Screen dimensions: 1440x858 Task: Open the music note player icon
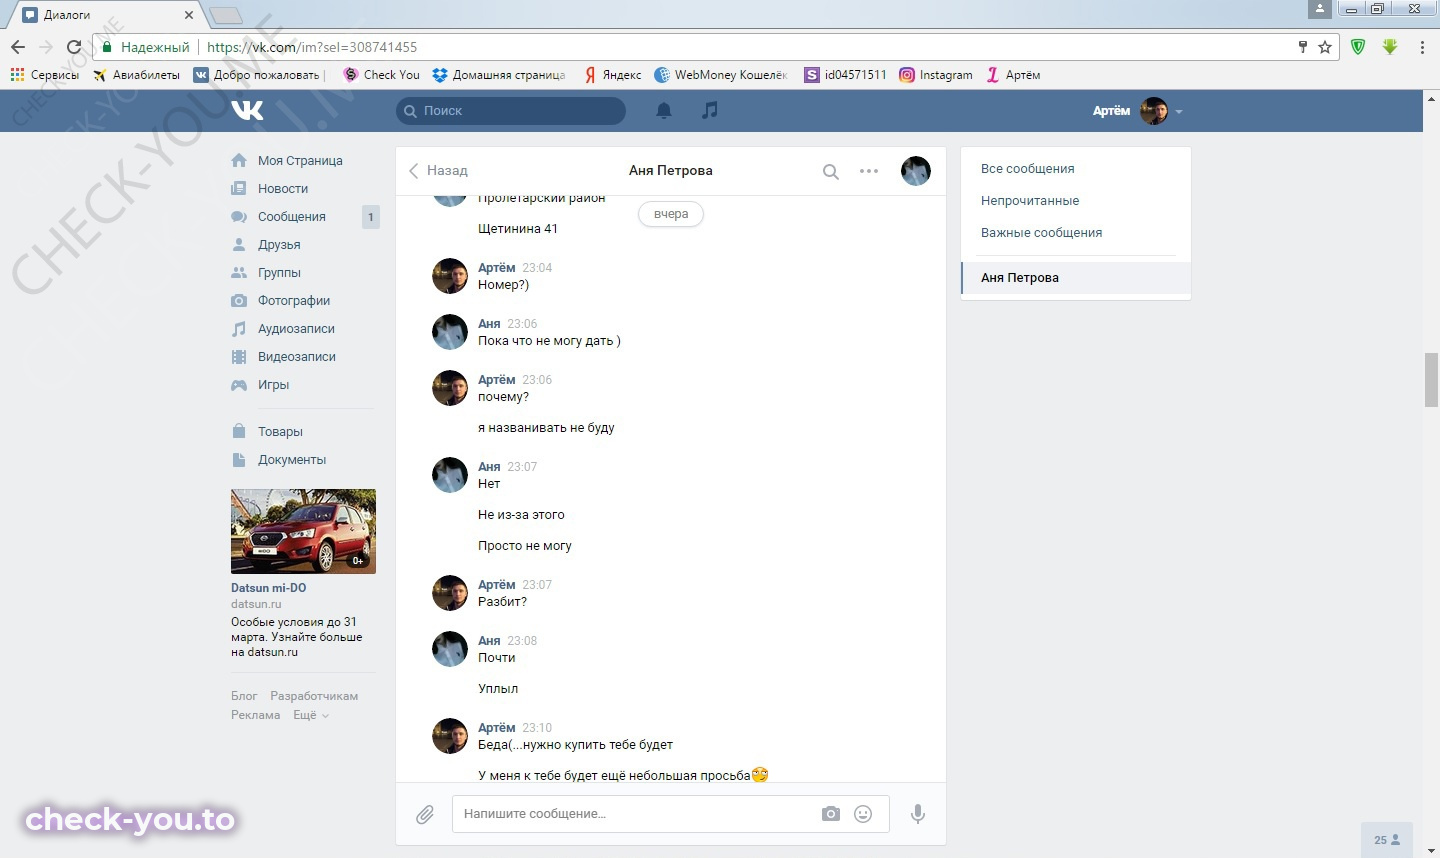[x=710, y=110]
